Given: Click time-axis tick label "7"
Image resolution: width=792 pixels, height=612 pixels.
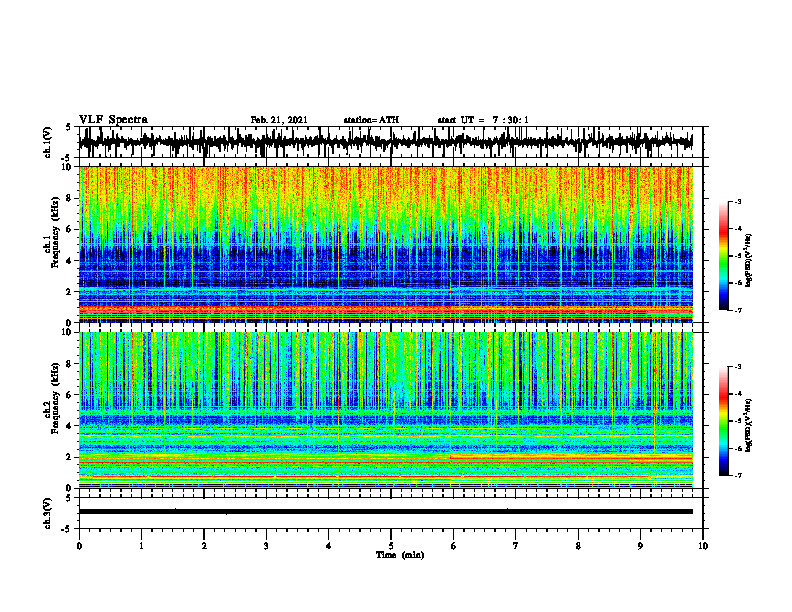Looking at the screenshot, I should 516,546.
